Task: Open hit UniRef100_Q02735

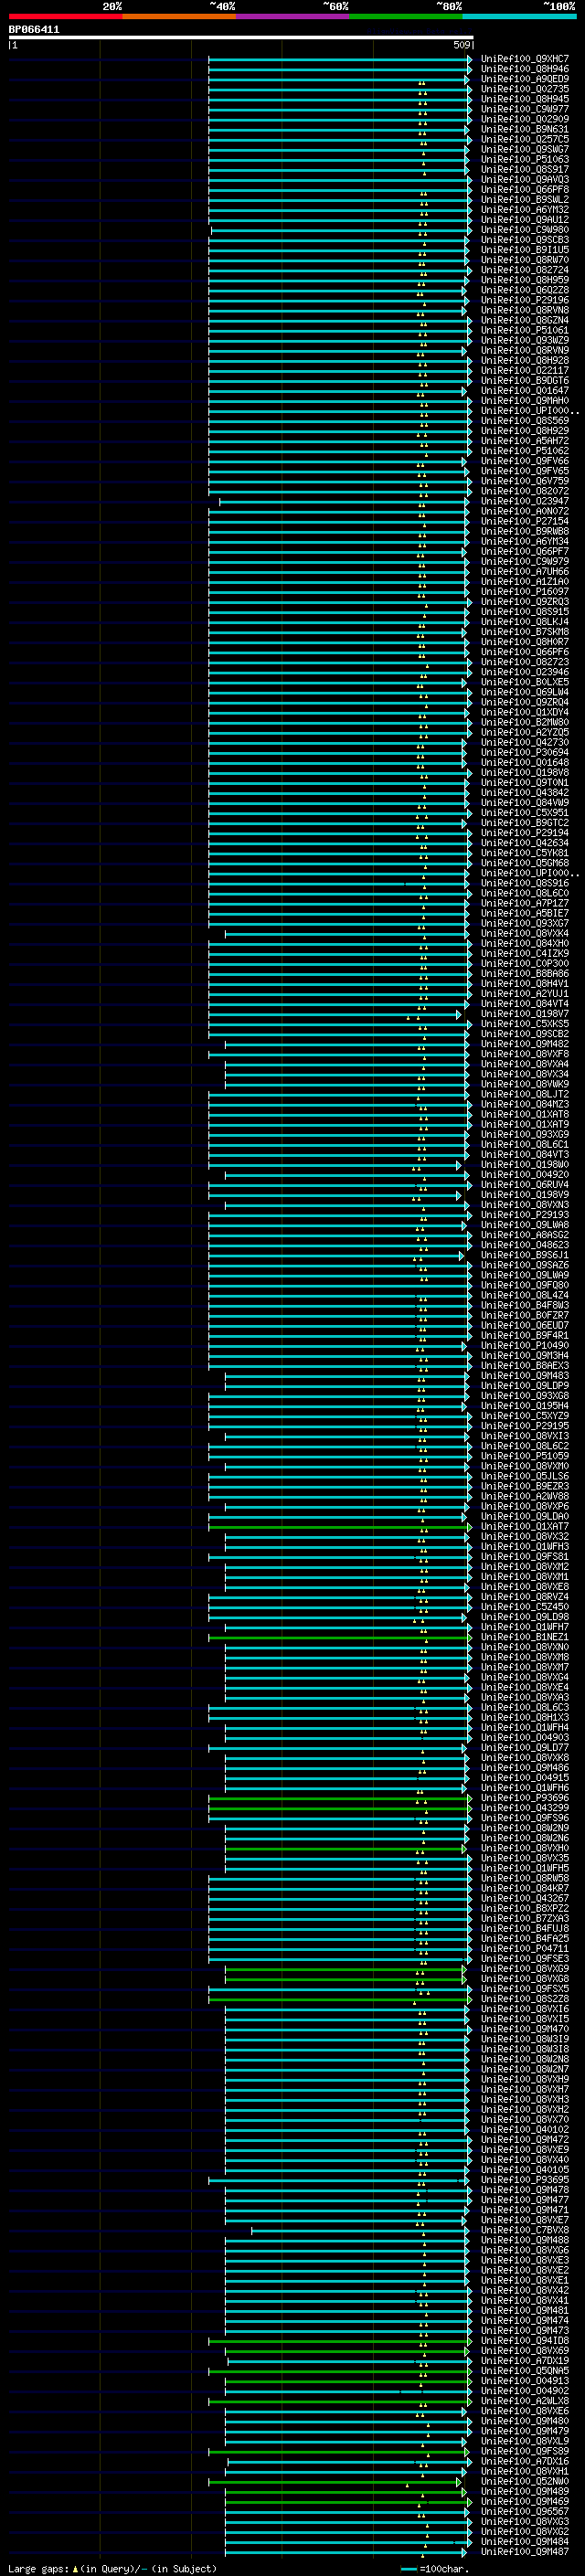Action: [x=524, y=89]
